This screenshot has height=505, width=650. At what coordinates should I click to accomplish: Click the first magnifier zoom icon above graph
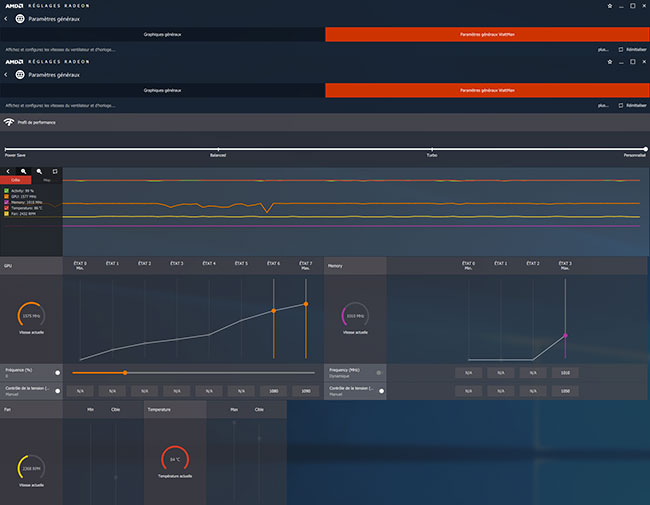[23, 171]
